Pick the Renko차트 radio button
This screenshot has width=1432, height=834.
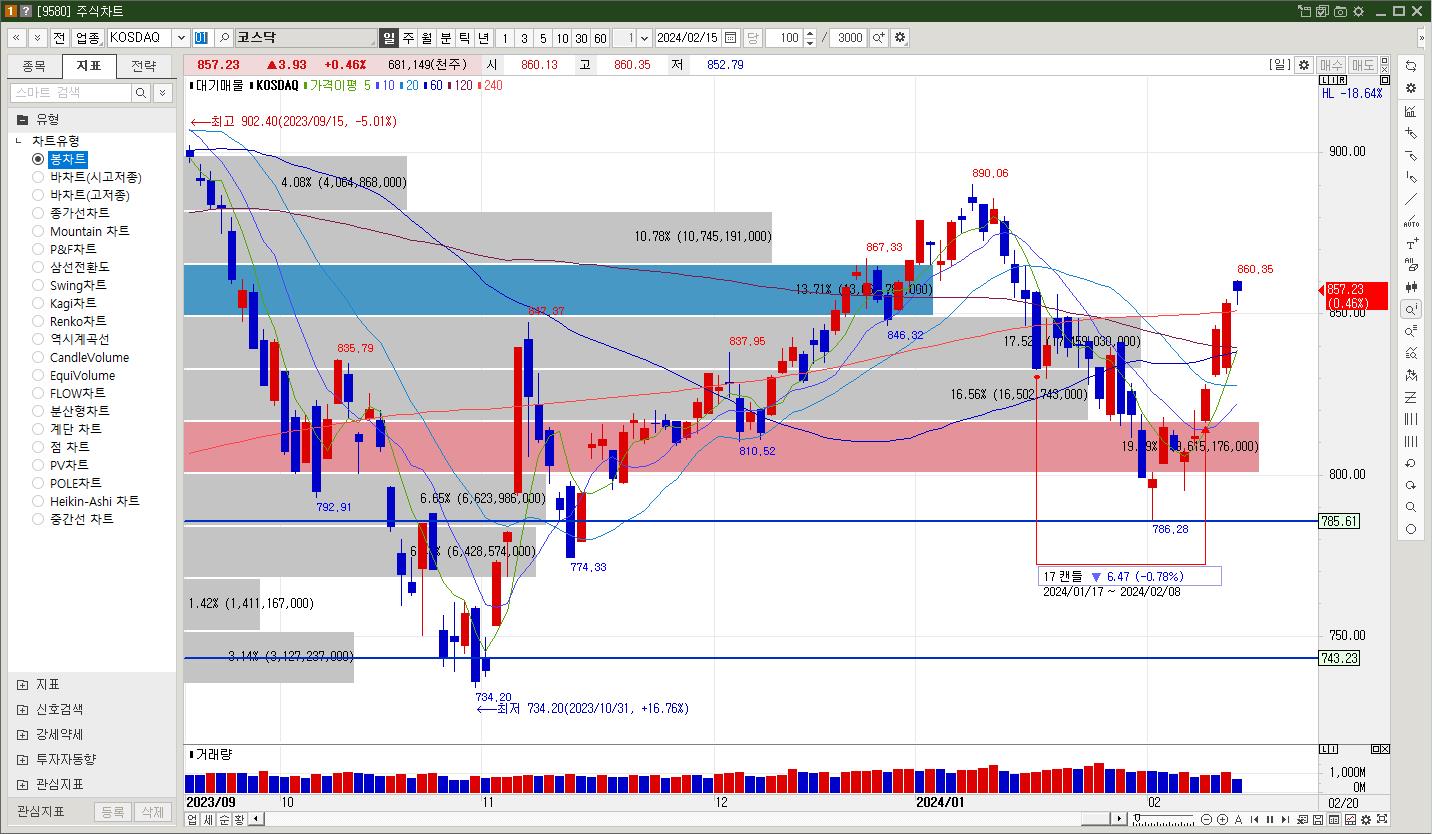pyautogui.click(x=38, y=321)
